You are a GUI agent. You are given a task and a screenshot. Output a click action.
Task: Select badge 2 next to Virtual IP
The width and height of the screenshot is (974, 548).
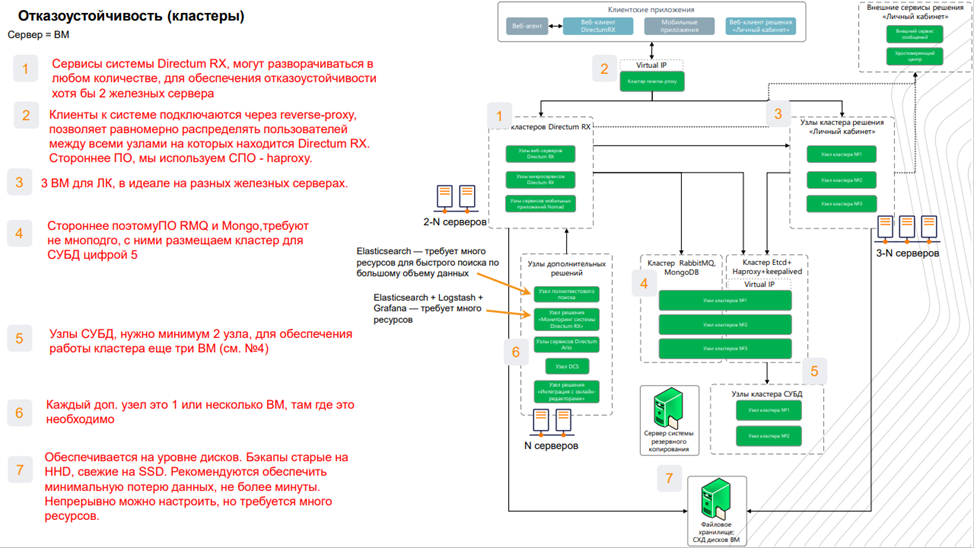point(604,68)
